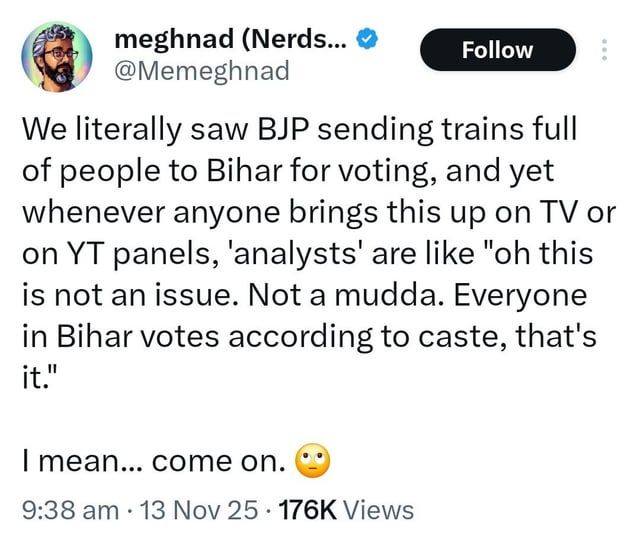Click the rolling eyes emoji
Image resolution: width=640 pixels, height=546 pixels.
312,461
